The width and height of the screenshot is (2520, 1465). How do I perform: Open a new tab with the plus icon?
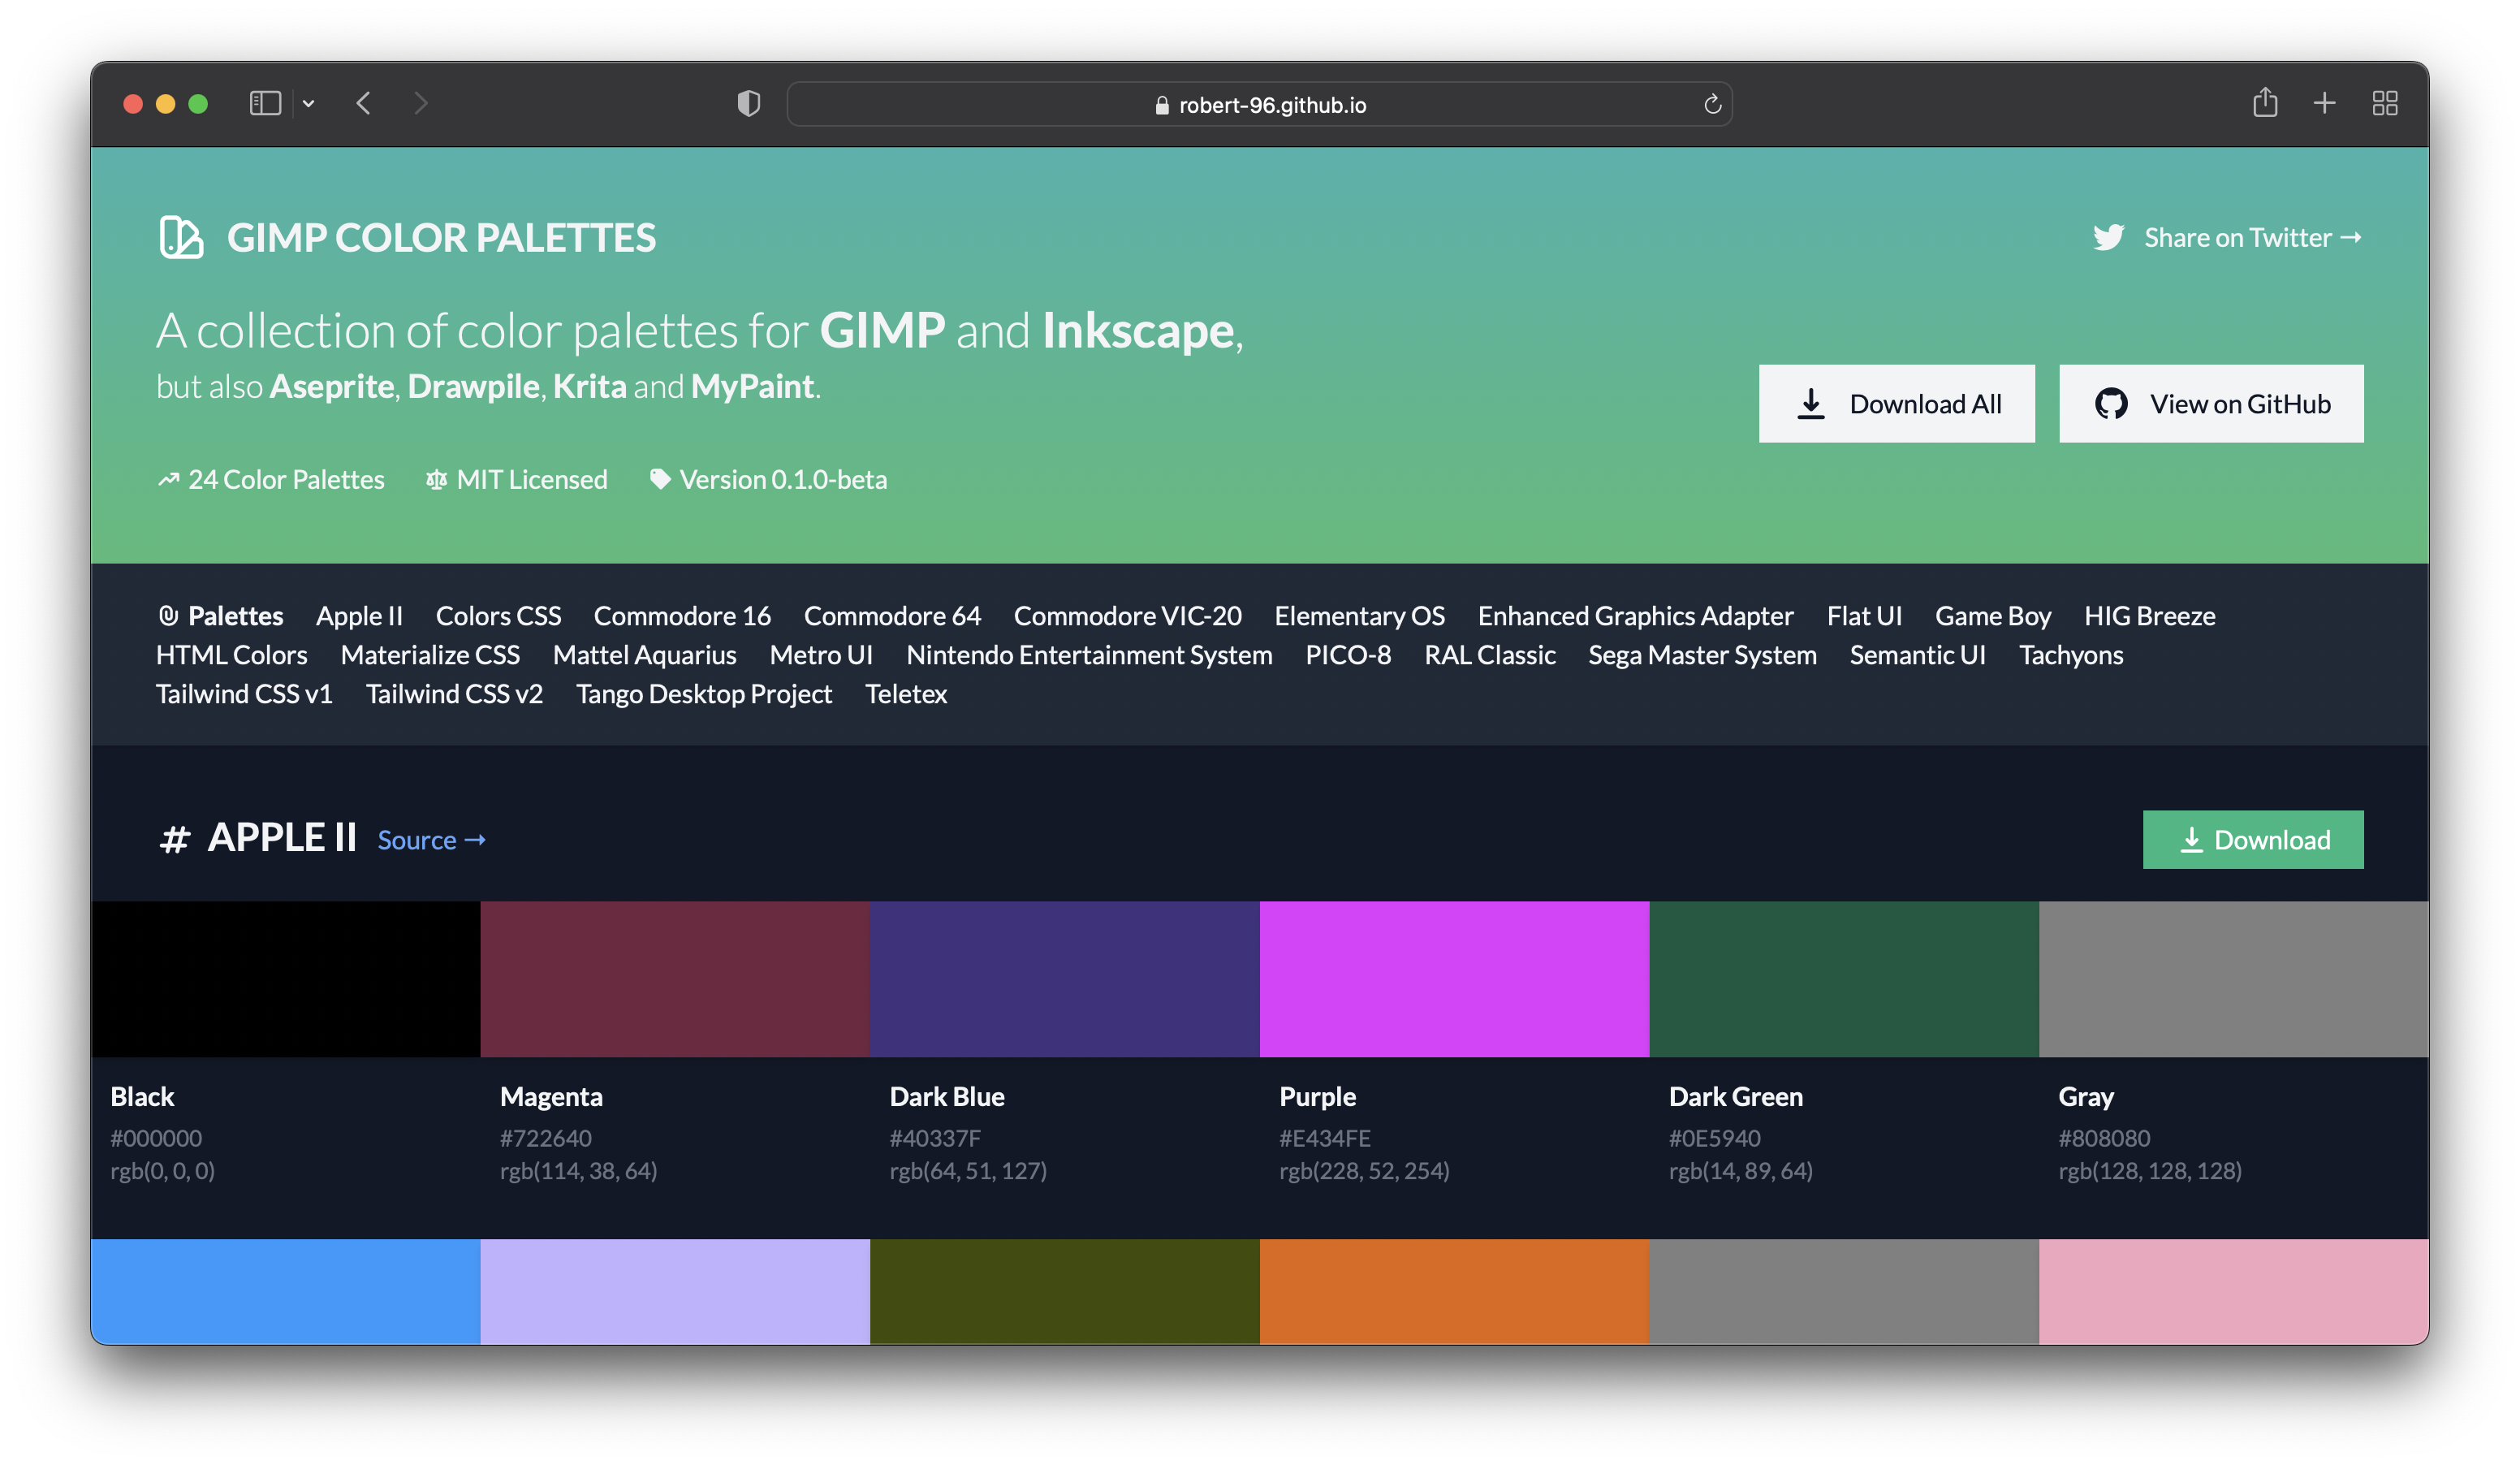[x=2325, y=103]
